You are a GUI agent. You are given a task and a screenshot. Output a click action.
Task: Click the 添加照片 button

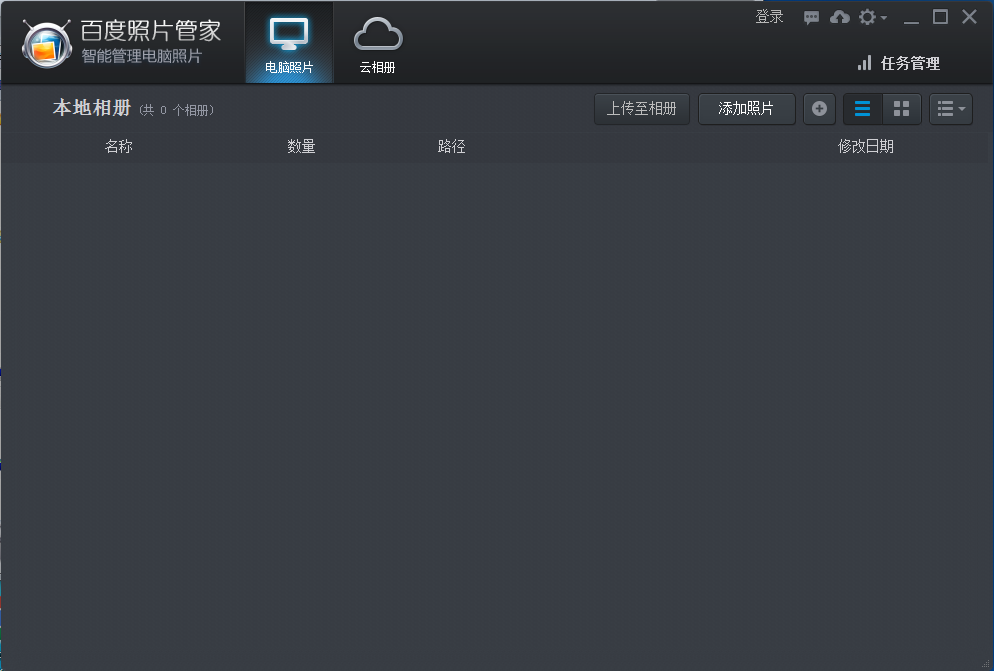[747, 108]
